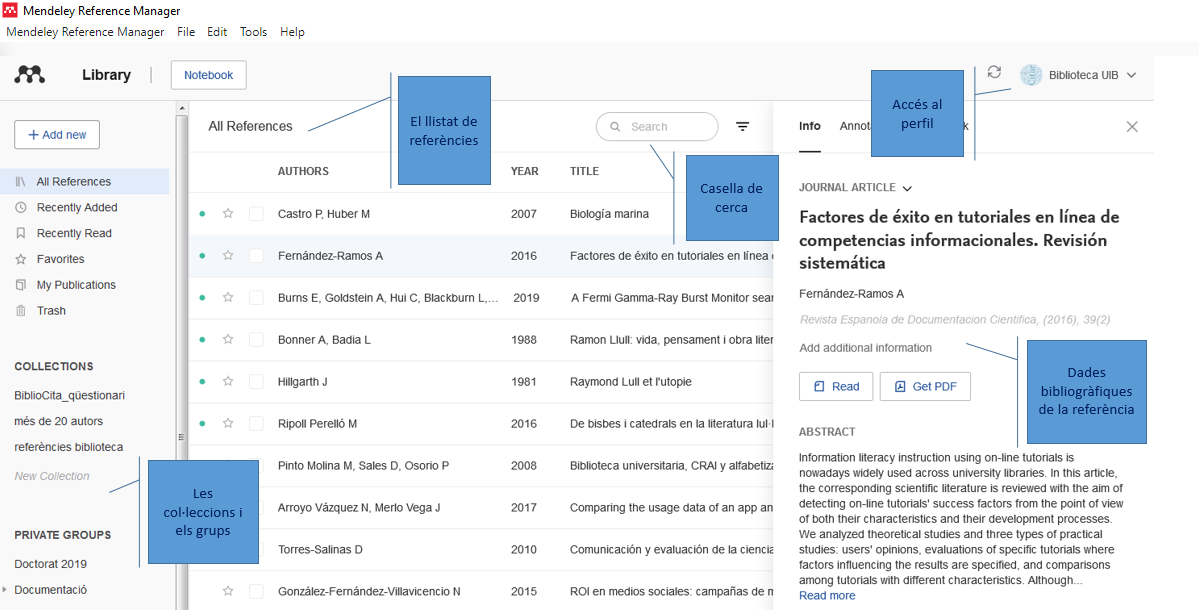
Task: Click the Add new button
Action: tap(57, 134)
